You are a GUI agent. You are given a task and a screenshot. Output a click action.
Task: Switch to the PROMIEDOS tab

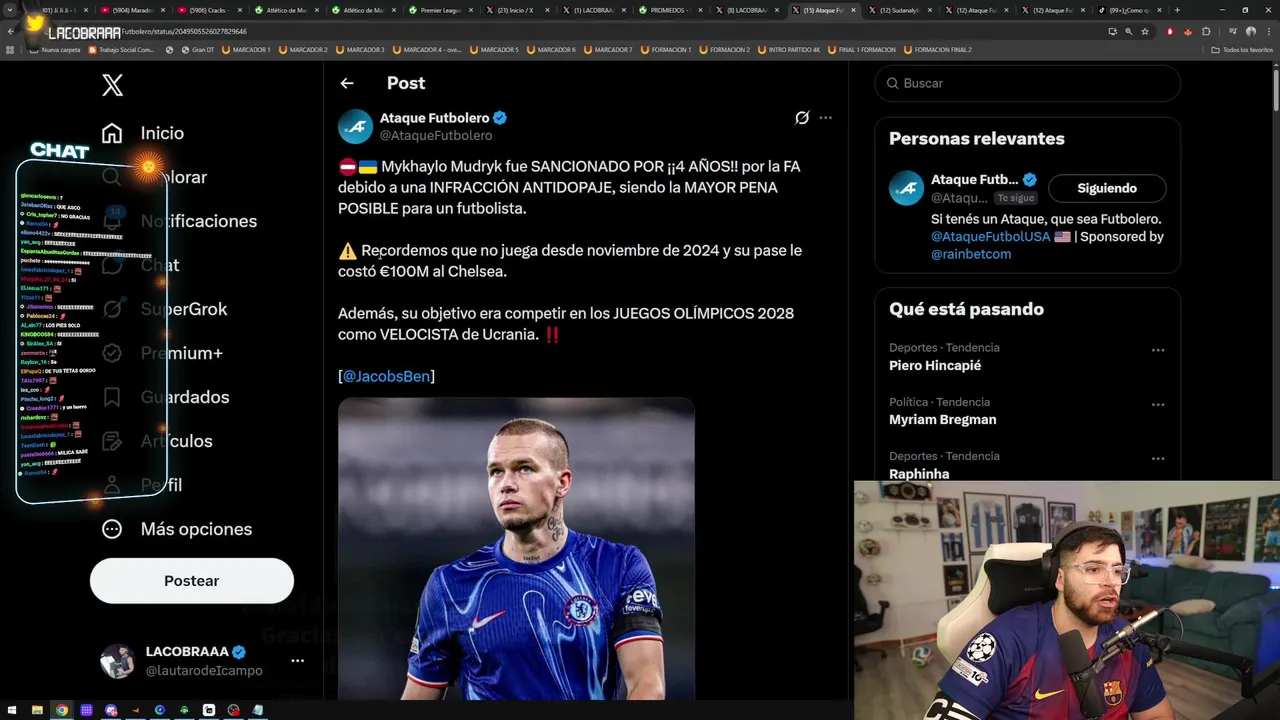(670, 10)
